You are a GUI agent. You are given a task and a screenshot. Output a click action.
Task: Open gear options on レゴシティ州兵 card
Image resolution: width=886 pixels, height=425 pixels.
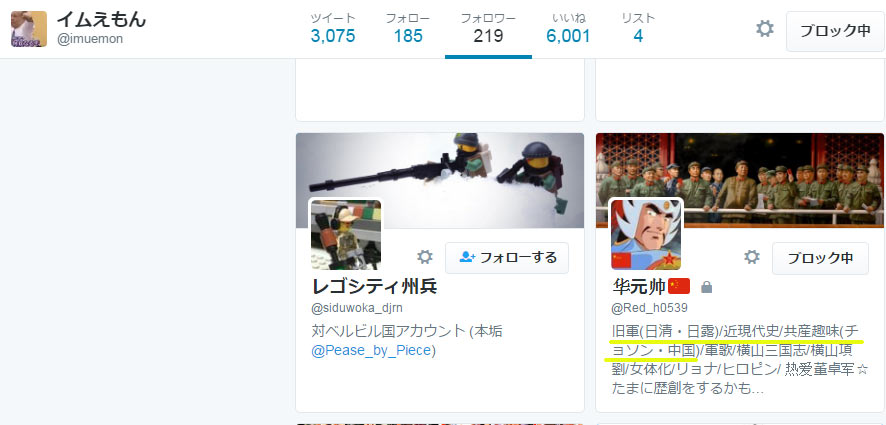click(424, 258)
